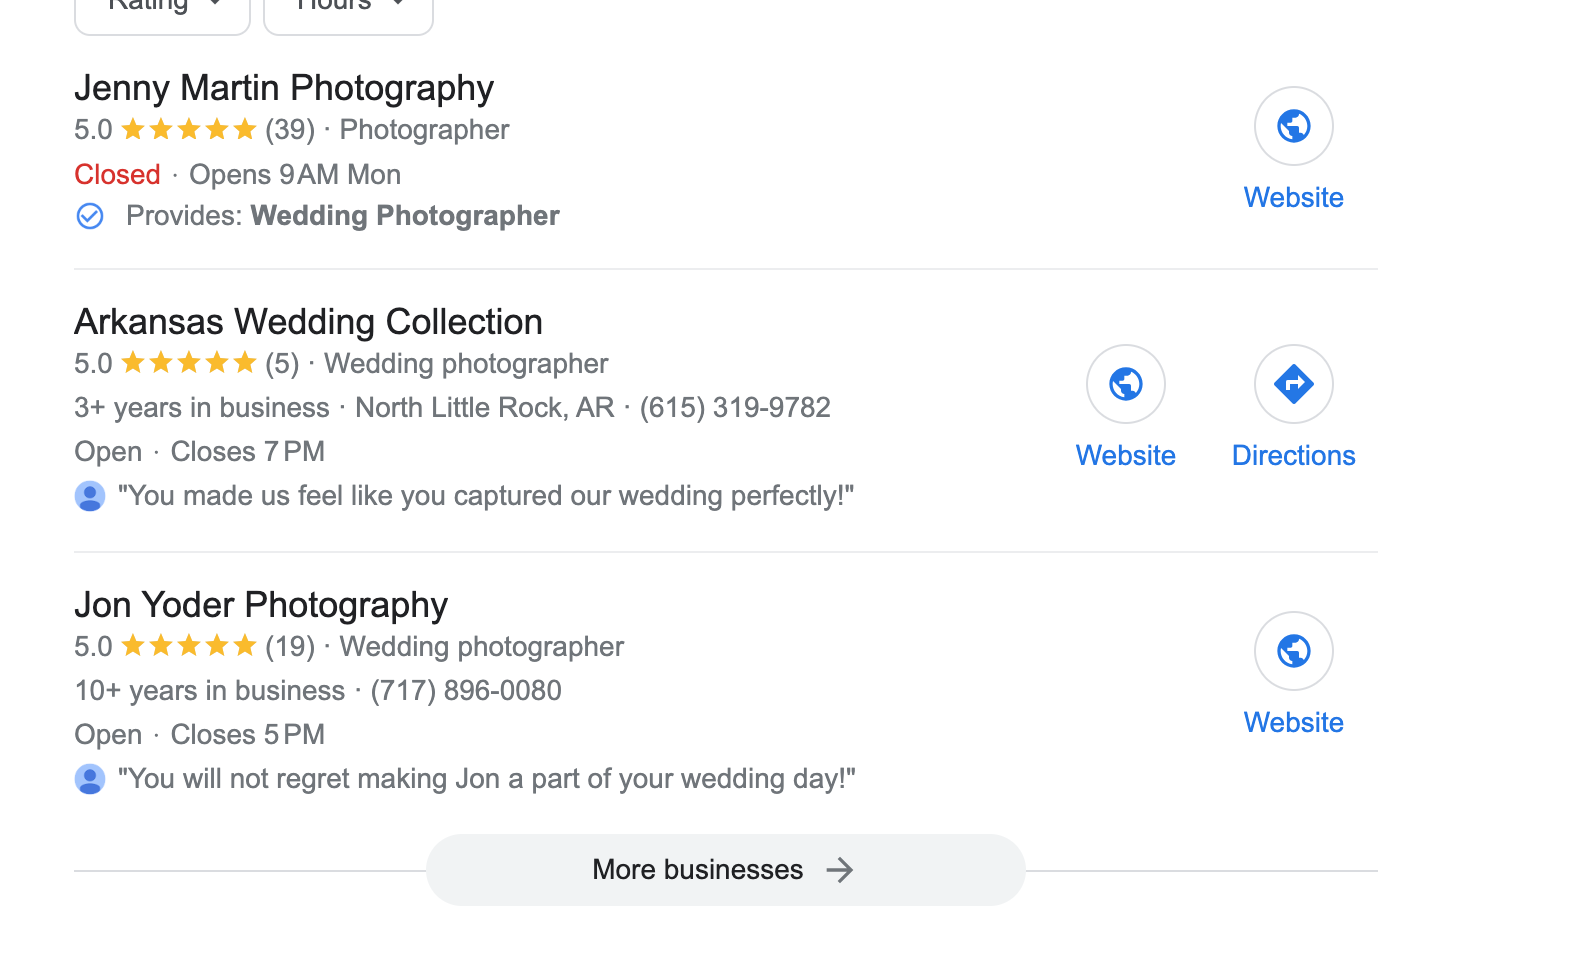Open the Arkansas Wedding Collection website globe icon
The width and height of the screenshot is (1586, 956).
tap(1125, 385)
